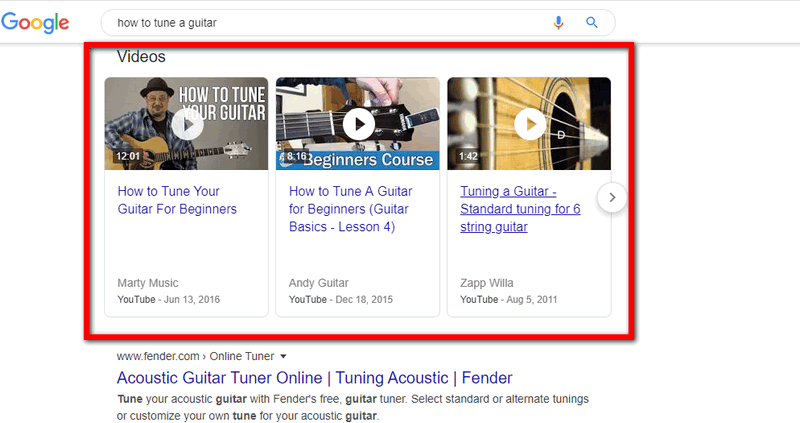Open 'How to Tune Your Guitar For Beginners'
This screenshot has width=800, height=423.
pos(177,200)
